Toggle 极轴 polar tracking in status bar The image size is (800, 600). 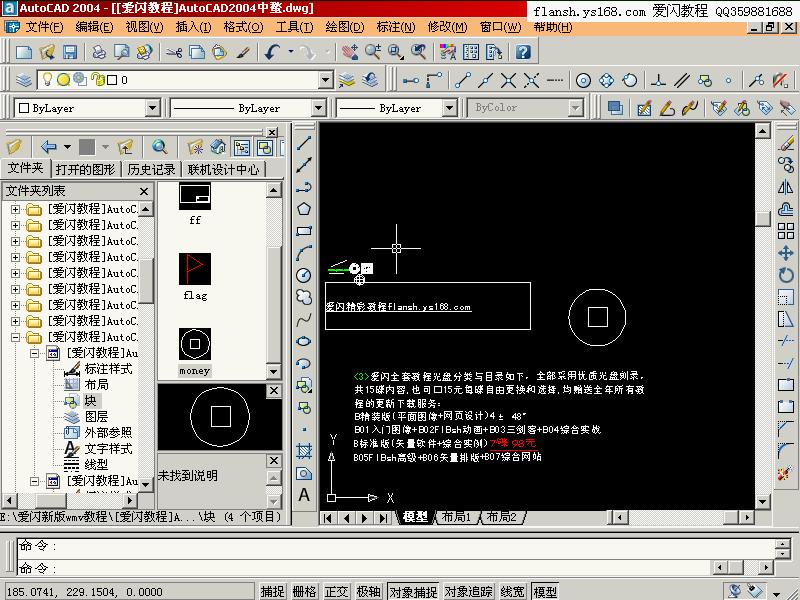(368, 591)
